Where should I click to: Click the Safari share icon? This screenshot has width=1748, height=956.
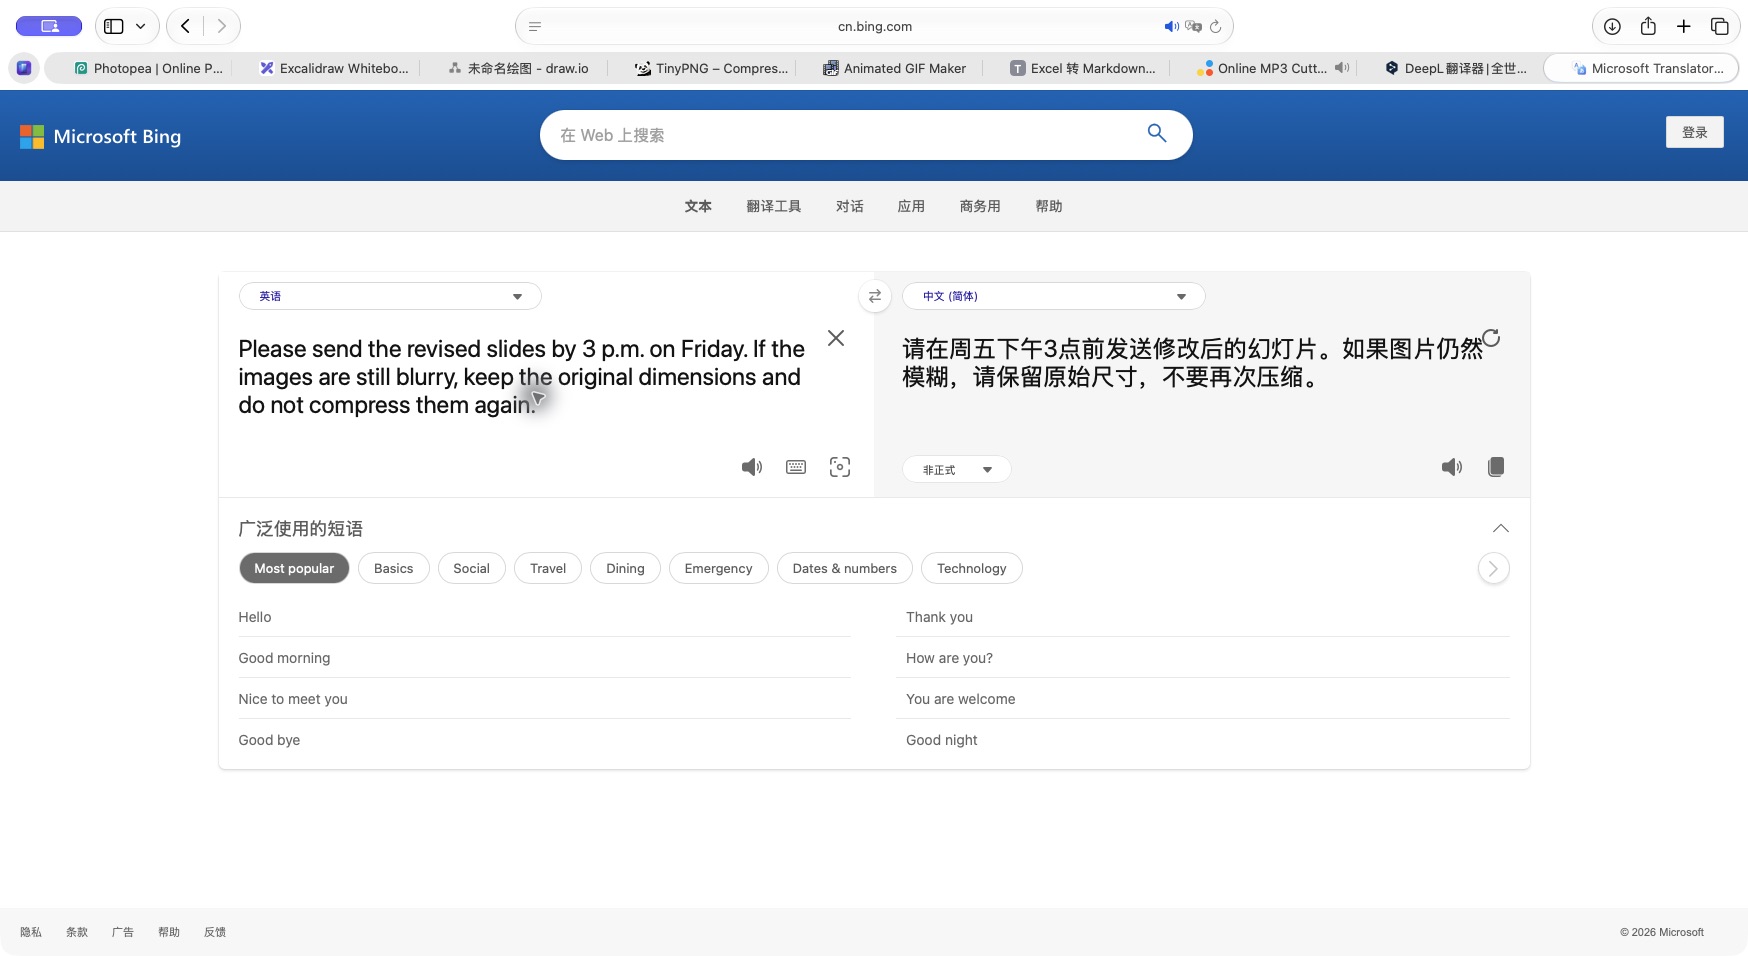coord(1648,27)
